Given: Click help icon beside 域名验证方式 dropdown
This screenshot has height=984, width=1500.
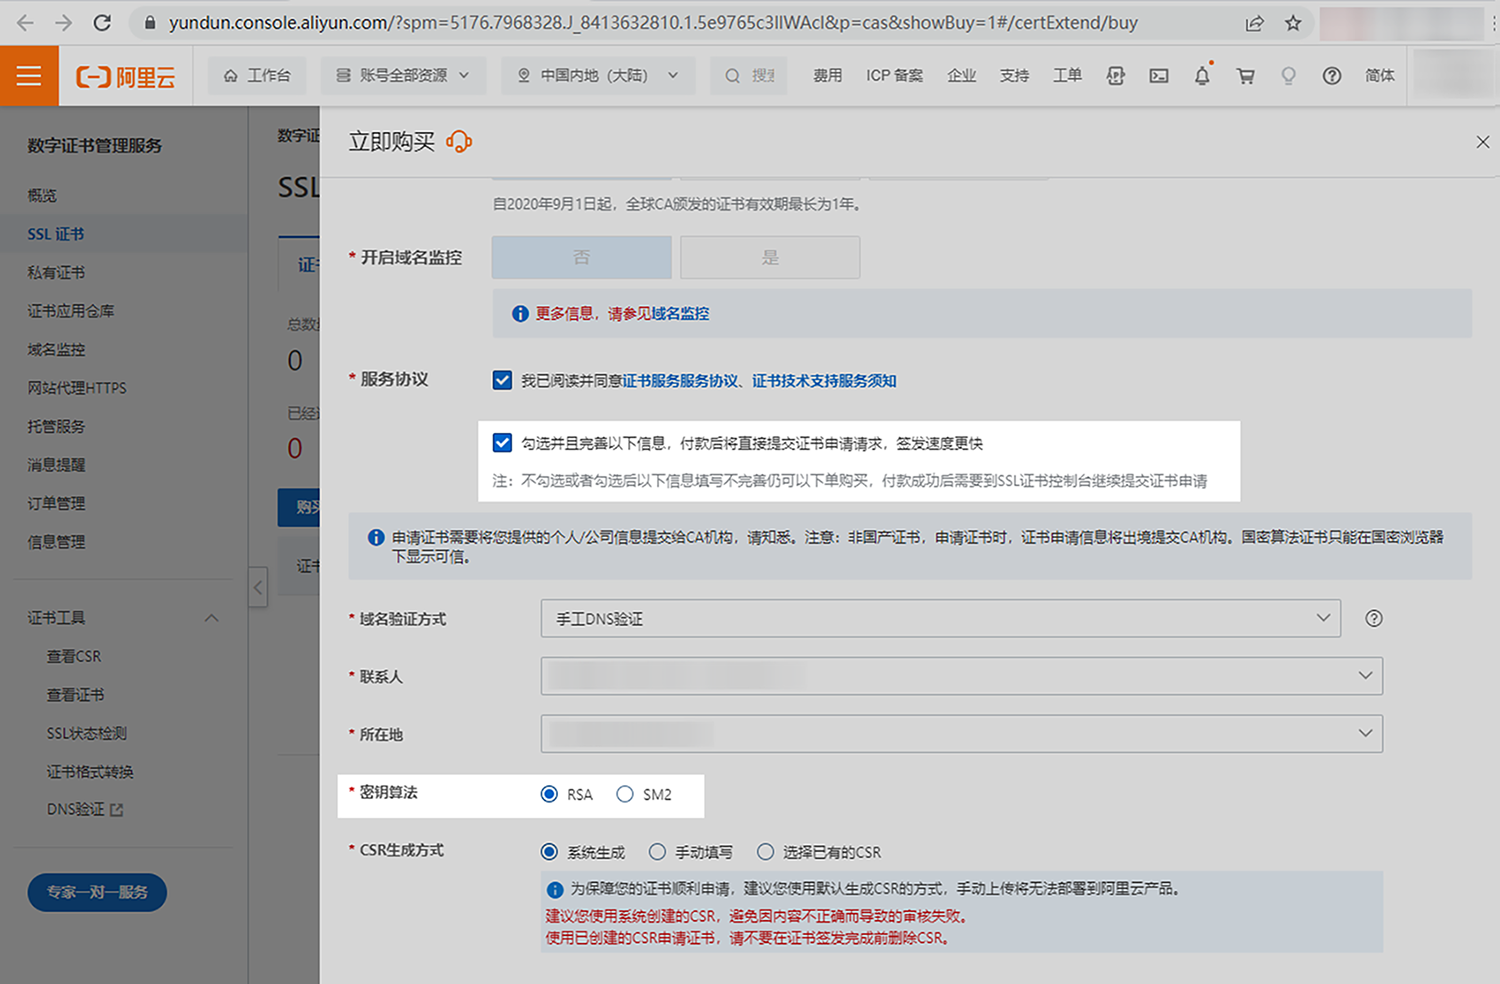Looking at the screenshot, I should click(x=1374, y=619).
